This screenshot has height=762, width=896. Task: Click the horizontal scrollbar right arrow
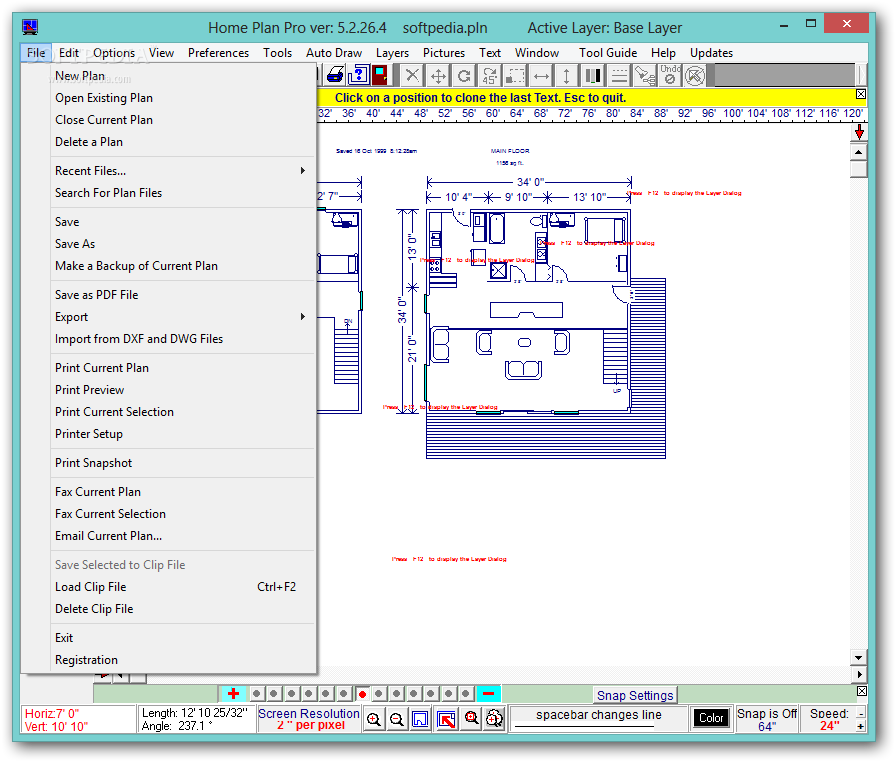[858, 674]
